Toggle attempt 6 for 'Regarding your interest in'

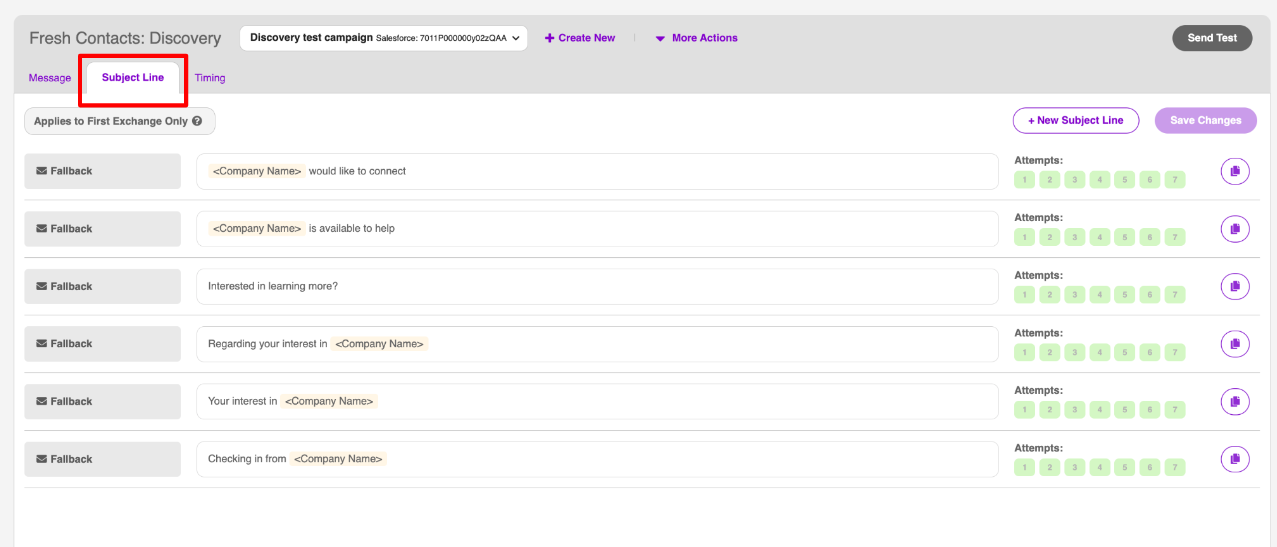(1150, 352)
